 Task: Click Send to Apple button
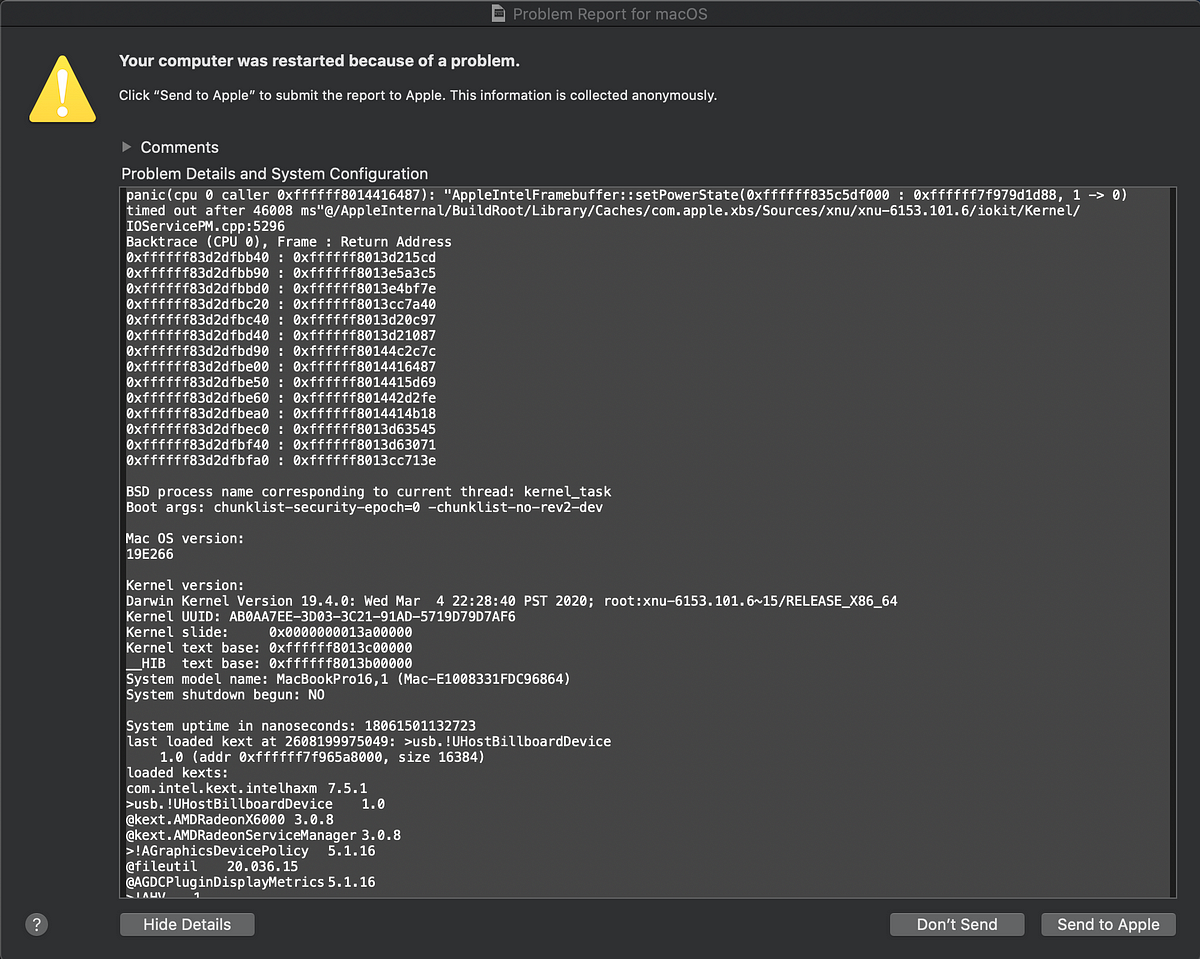point(1108,924)
